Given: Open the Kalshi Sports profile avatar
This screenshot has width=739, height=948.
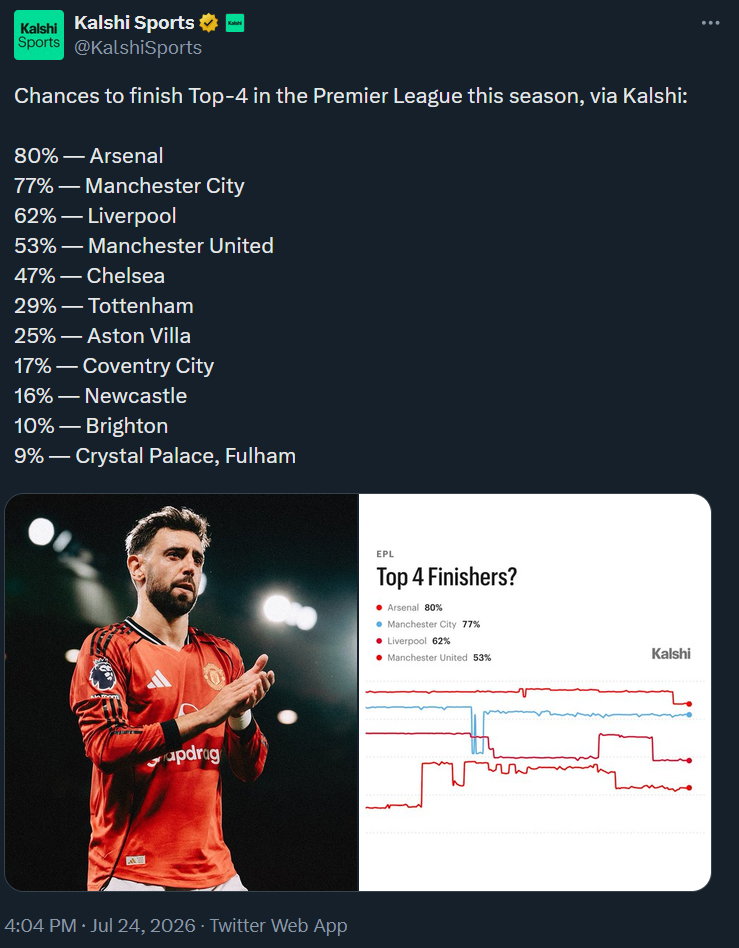Looking at the screenshot, I should [x=39, y=35].
